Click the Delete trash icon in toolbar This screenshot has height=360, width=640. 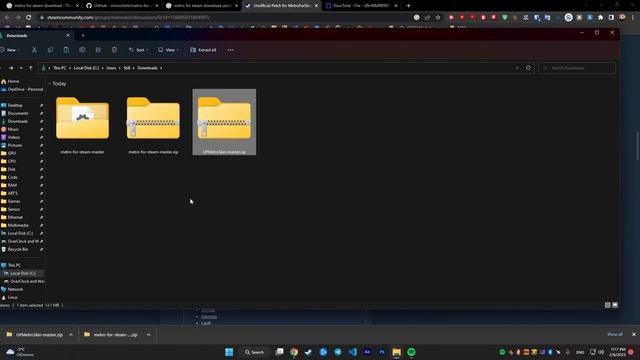click(x=114, y=50)
